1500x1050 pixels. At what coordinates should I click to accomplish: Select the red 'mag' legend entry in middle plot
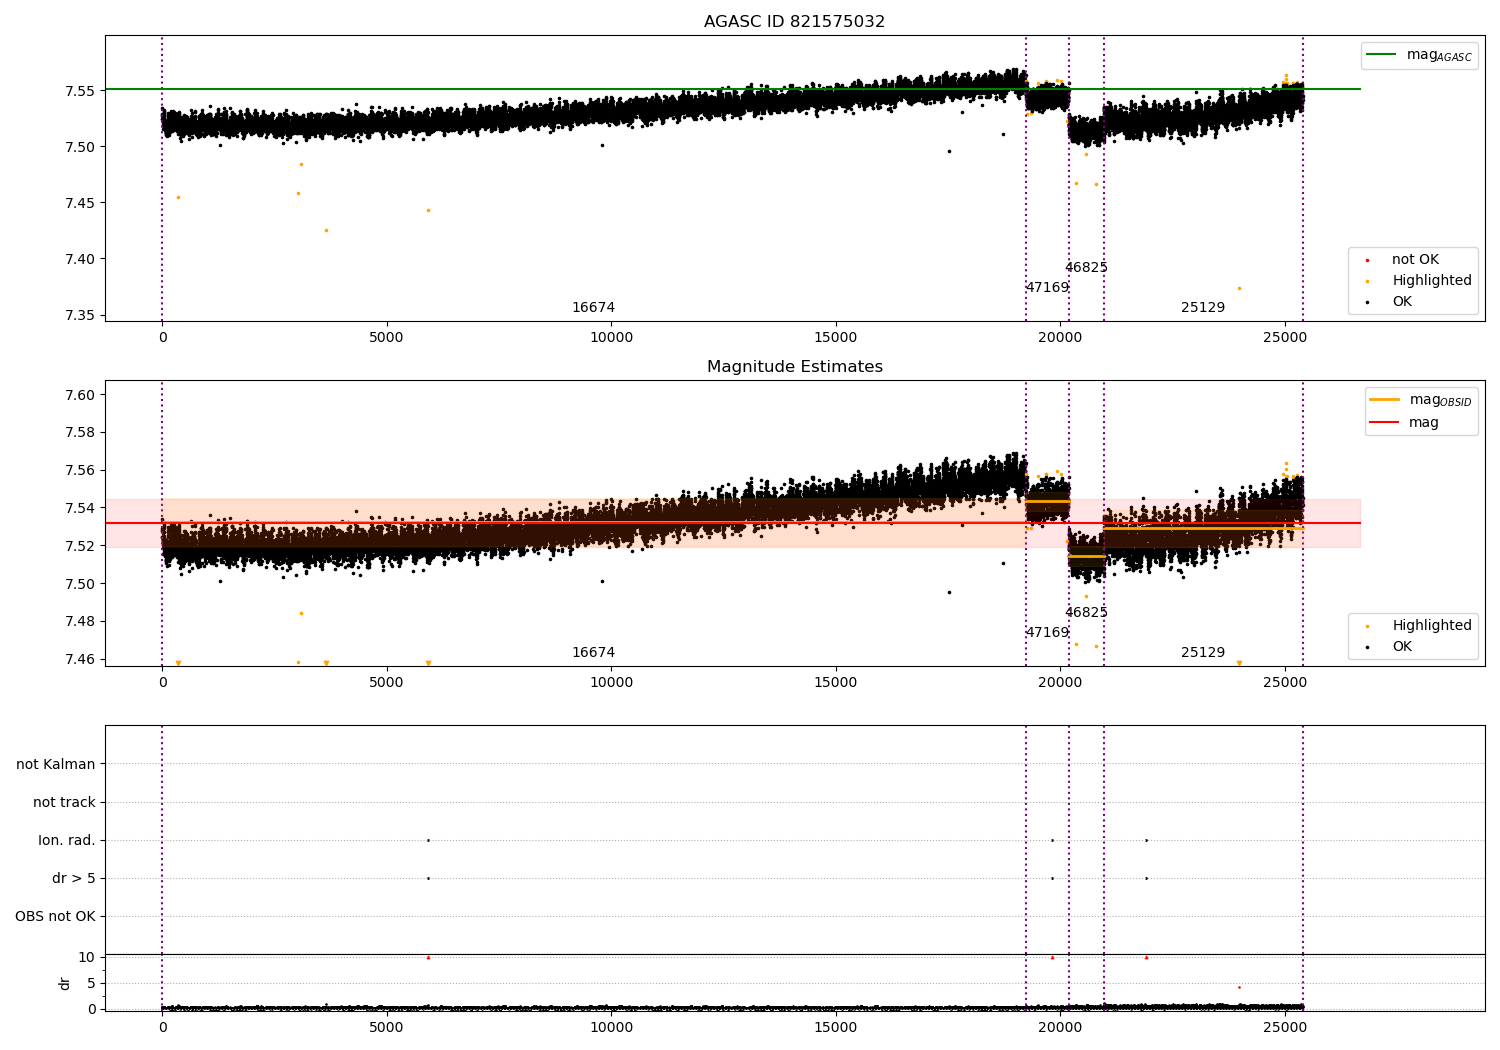pyautogui.click(x=1404, y=422)
